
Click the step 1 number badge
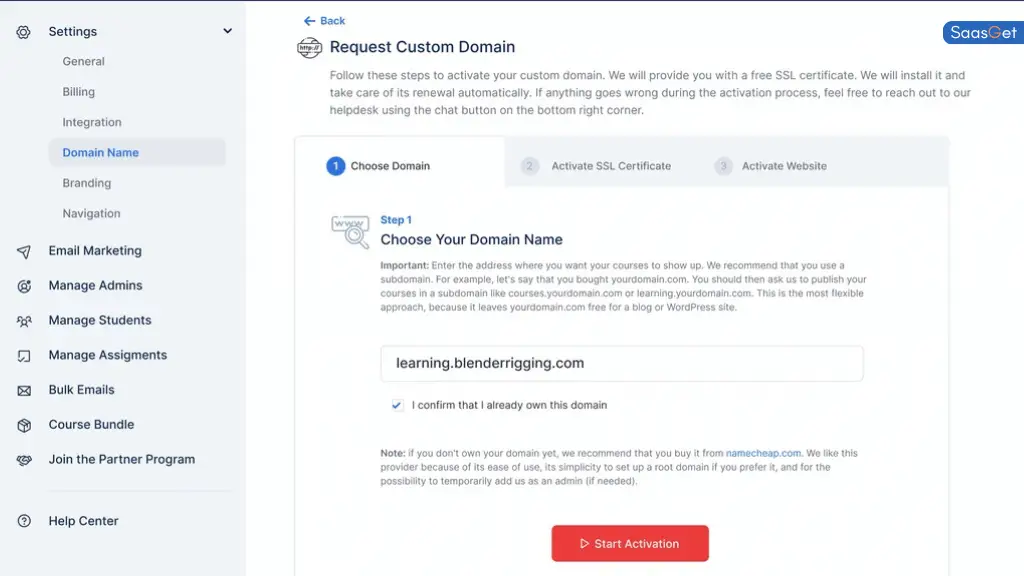[336, 166]
